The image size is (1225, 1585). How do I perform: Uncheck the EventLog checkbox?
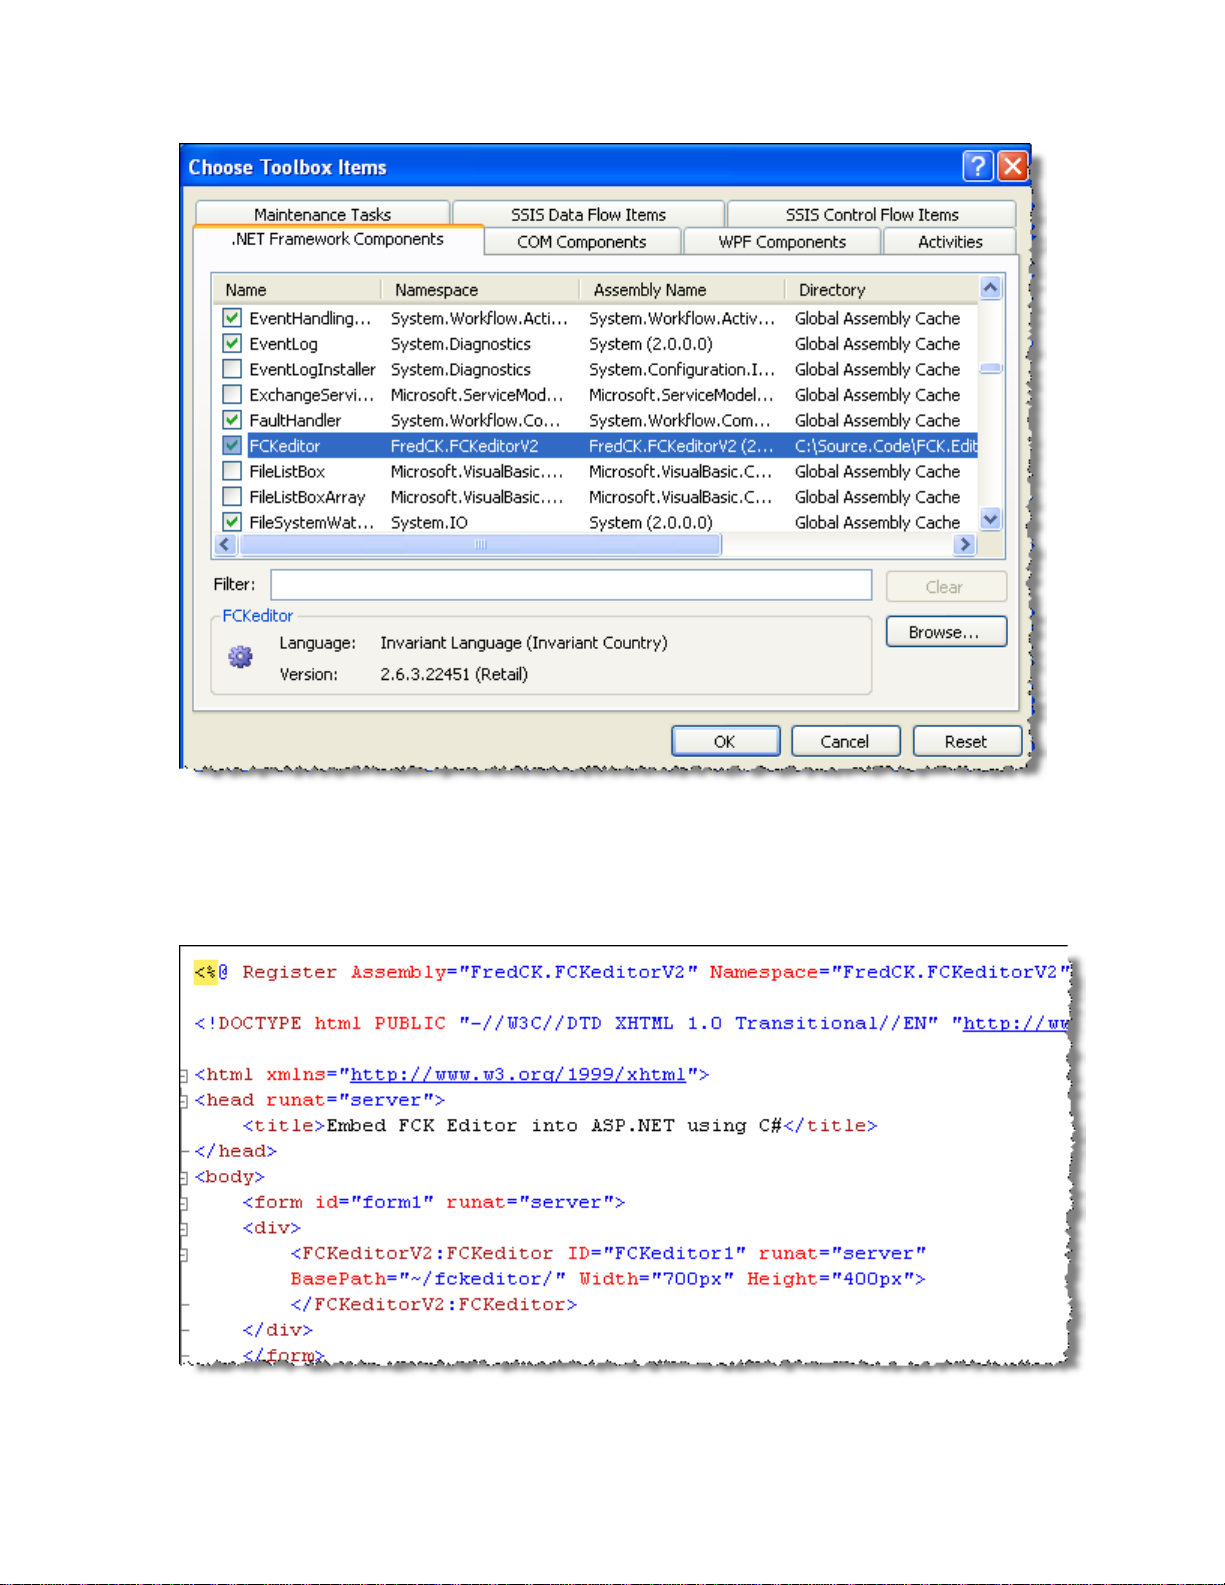[x=232, y=343]
